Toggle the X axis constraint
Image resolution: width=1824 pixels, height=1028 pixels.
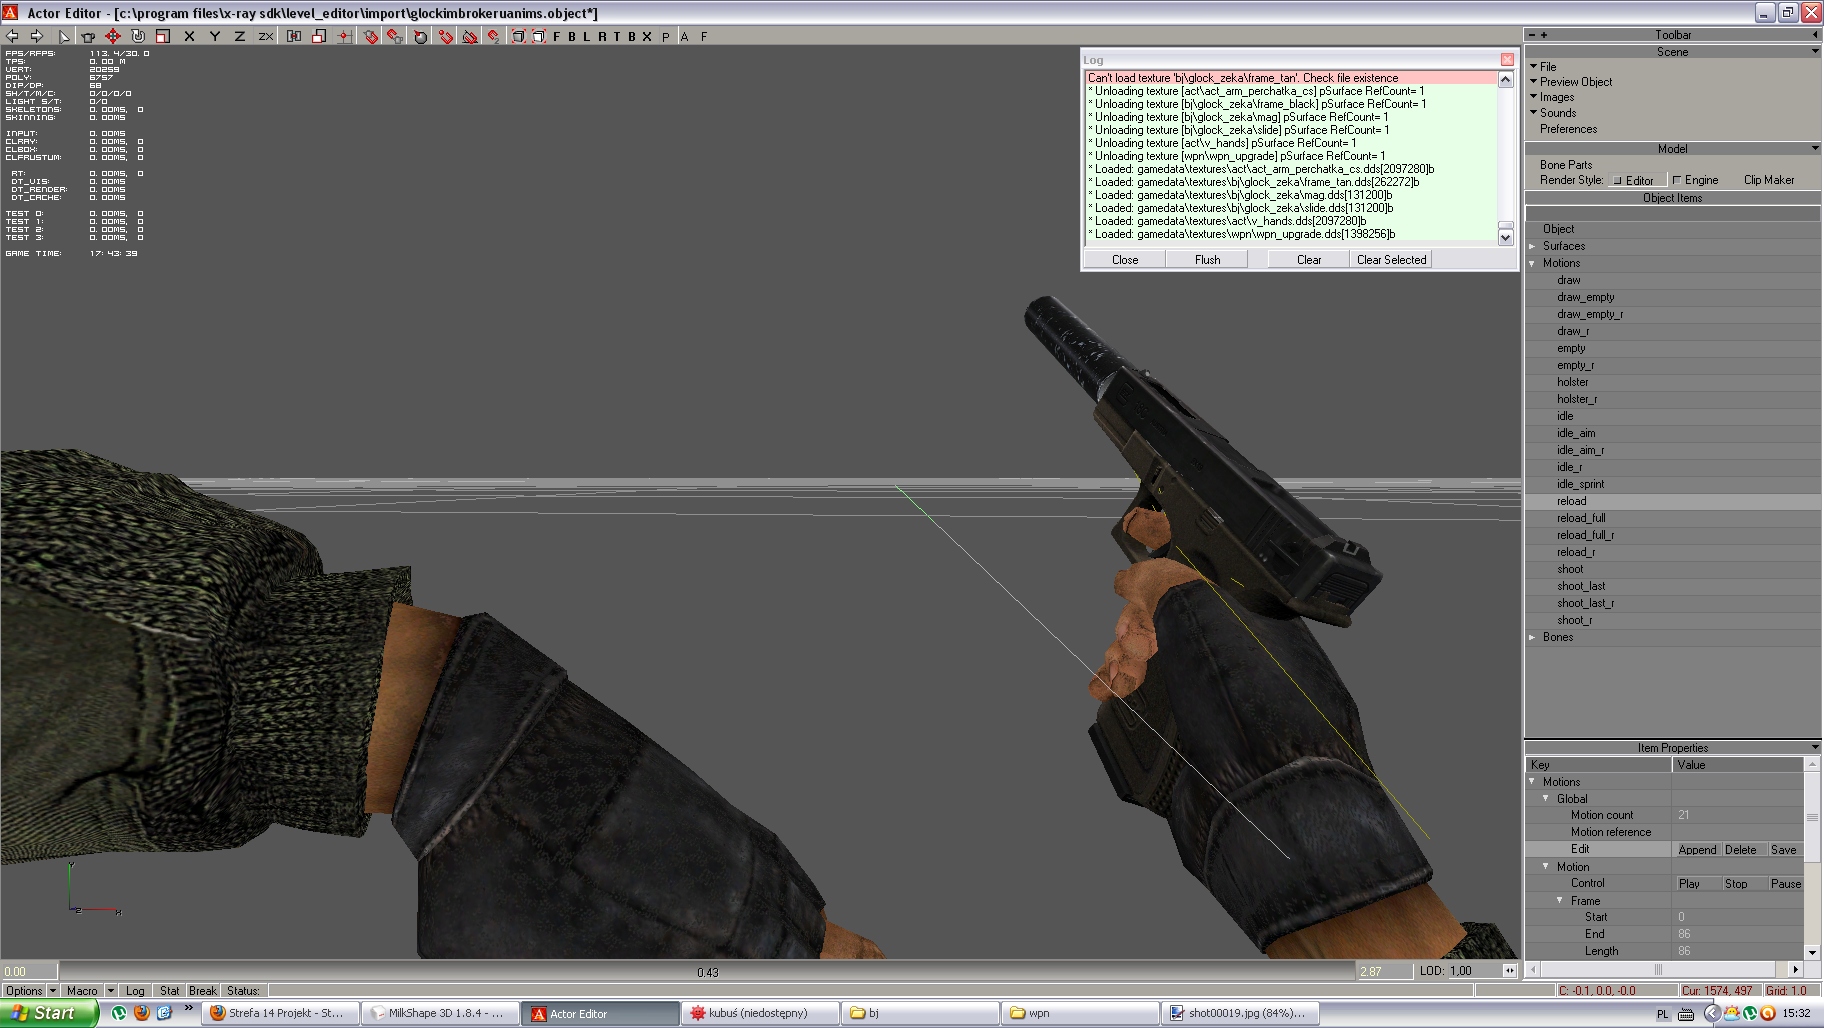189,36
